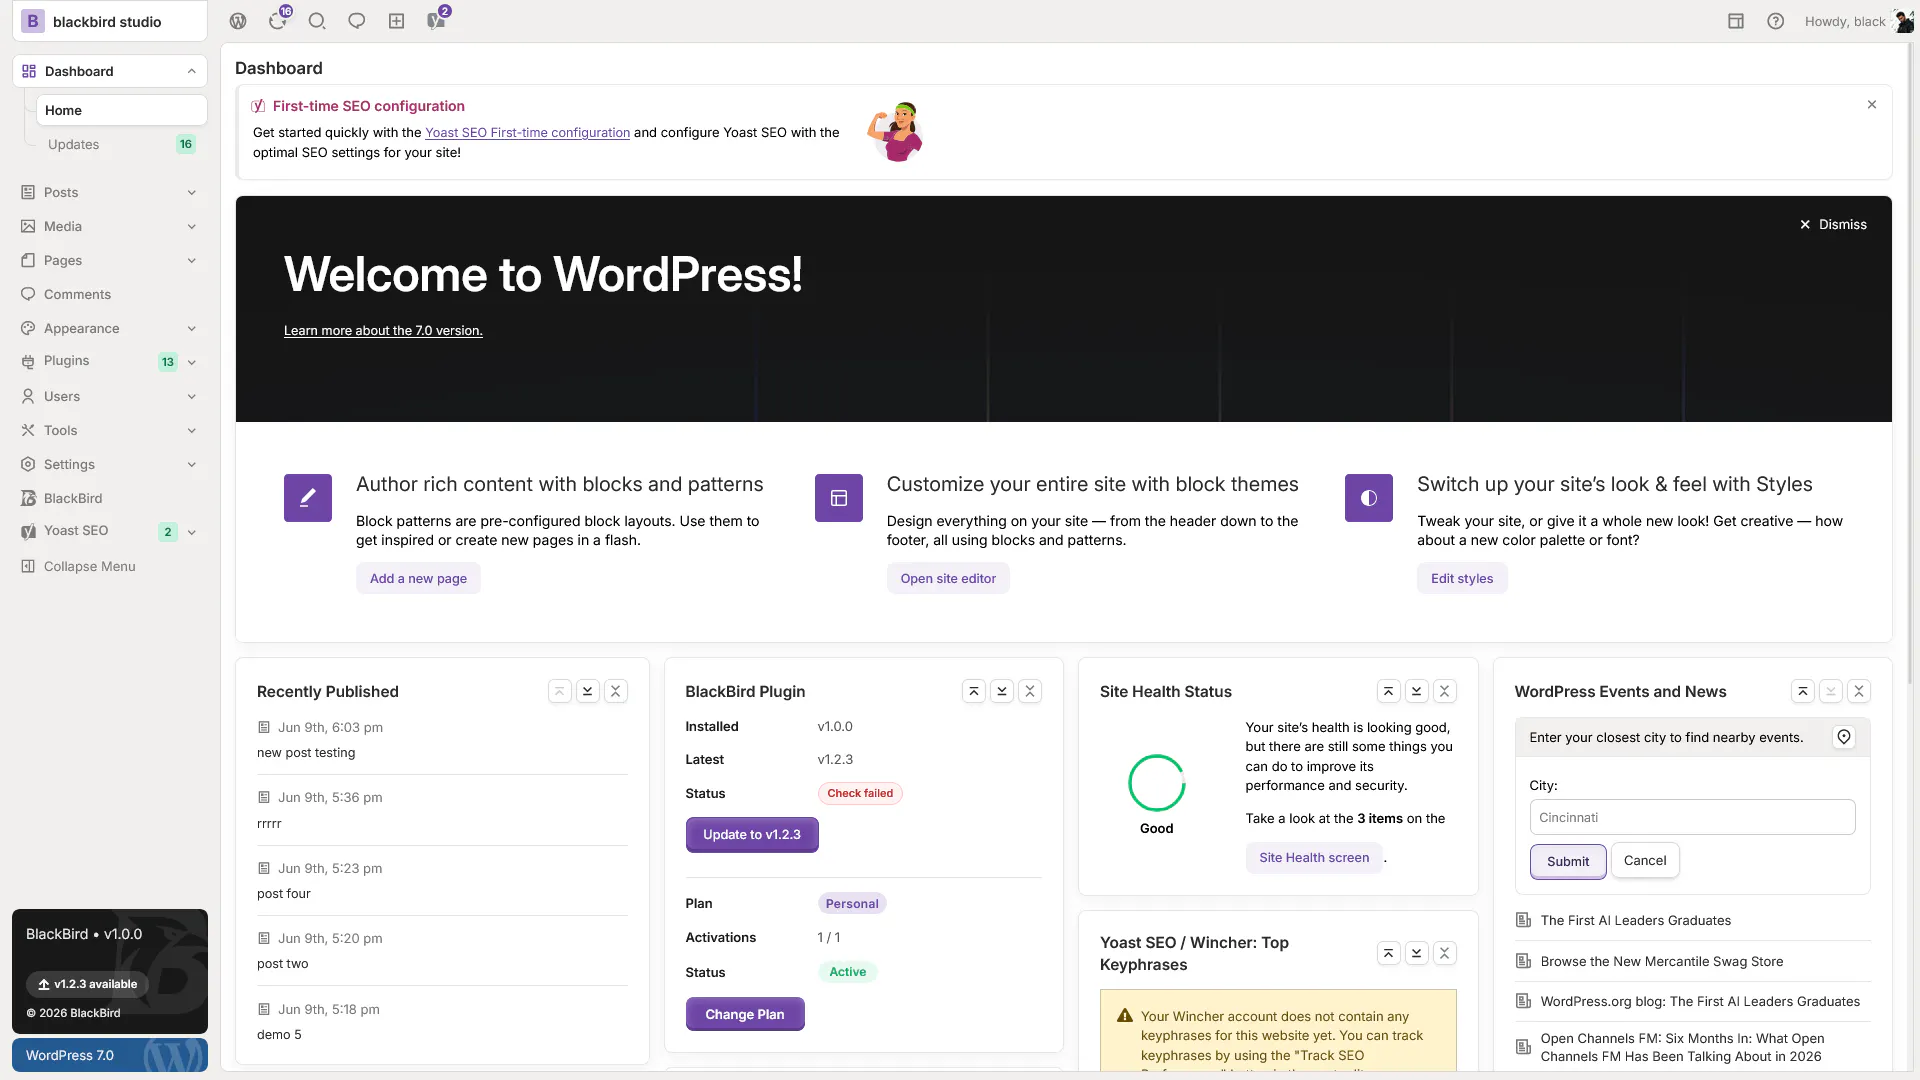This screenshot has height=1080, width=1920.
Task: Expand the Appearance submenu
Action: [x=191, y=329]
